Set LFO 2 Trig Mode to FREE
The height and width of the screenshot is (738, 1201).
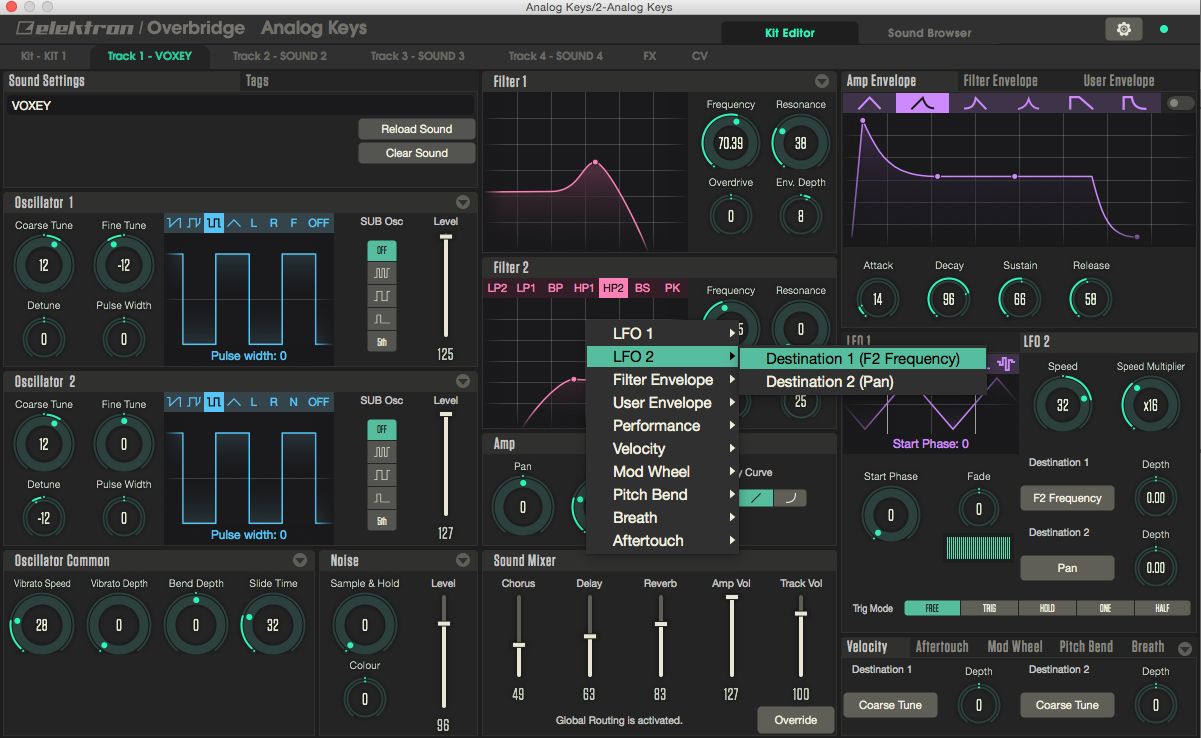point(932,608)
